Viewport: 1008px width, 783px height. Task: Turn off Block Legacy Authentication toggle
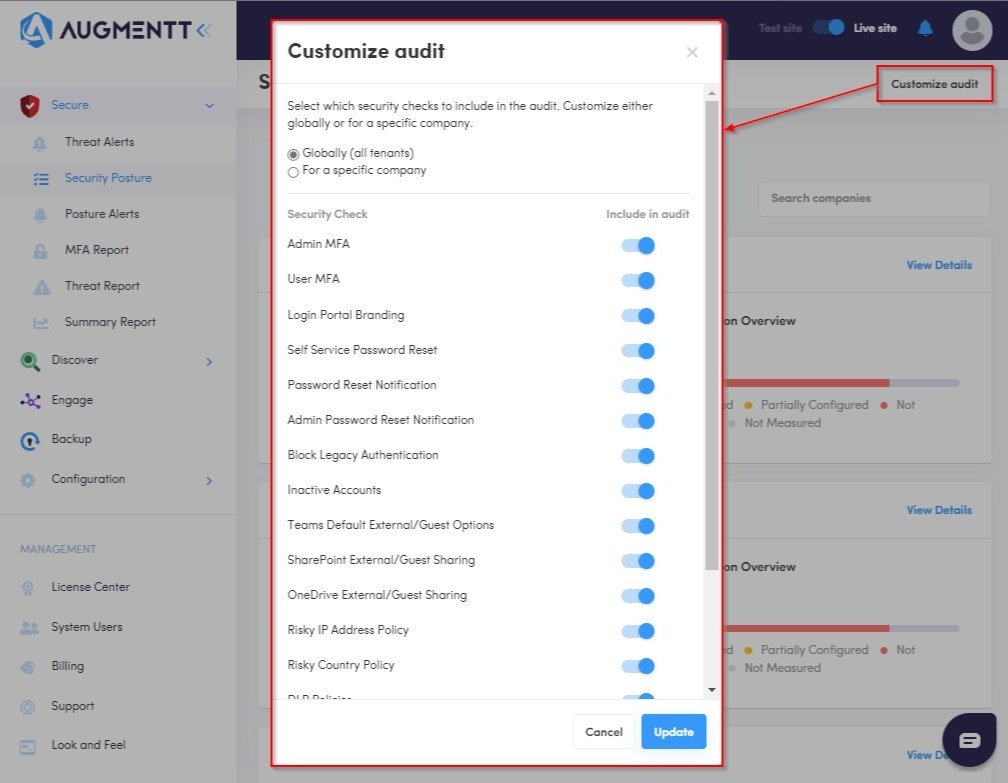(638, 456)
